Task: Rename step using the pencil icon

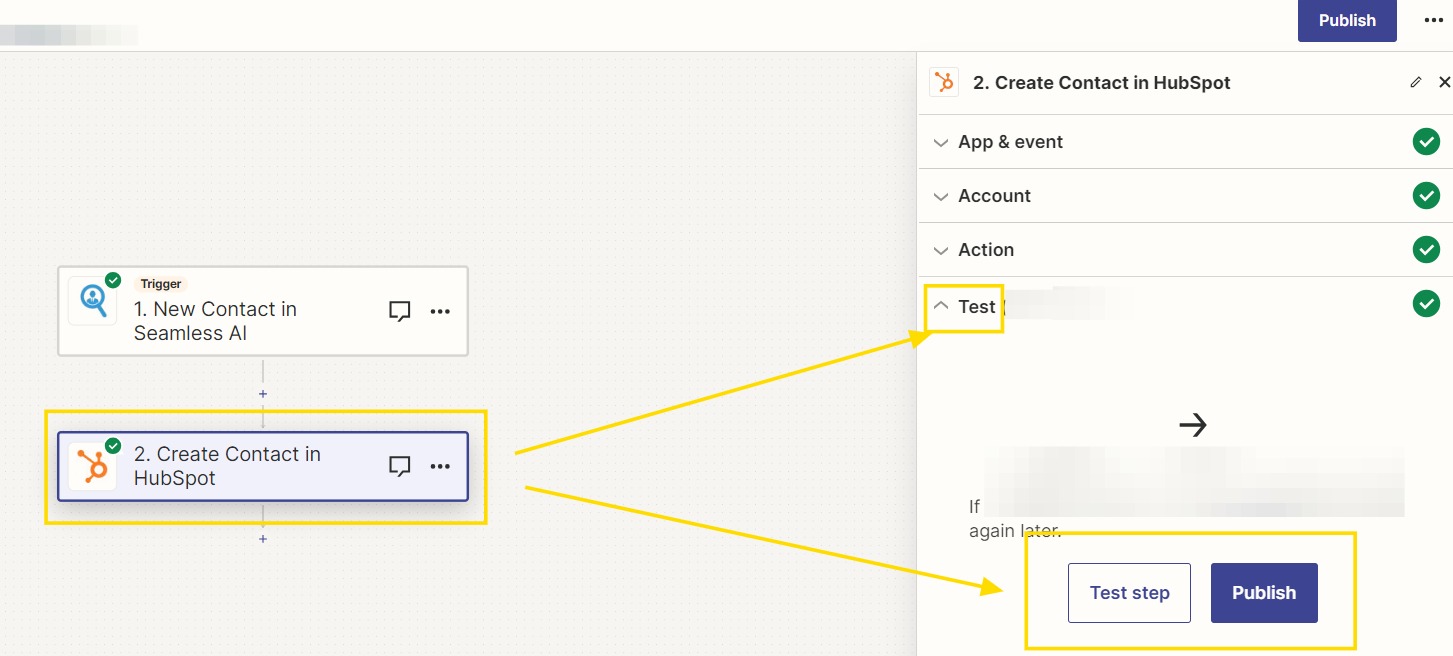Action: [1416, 82]
